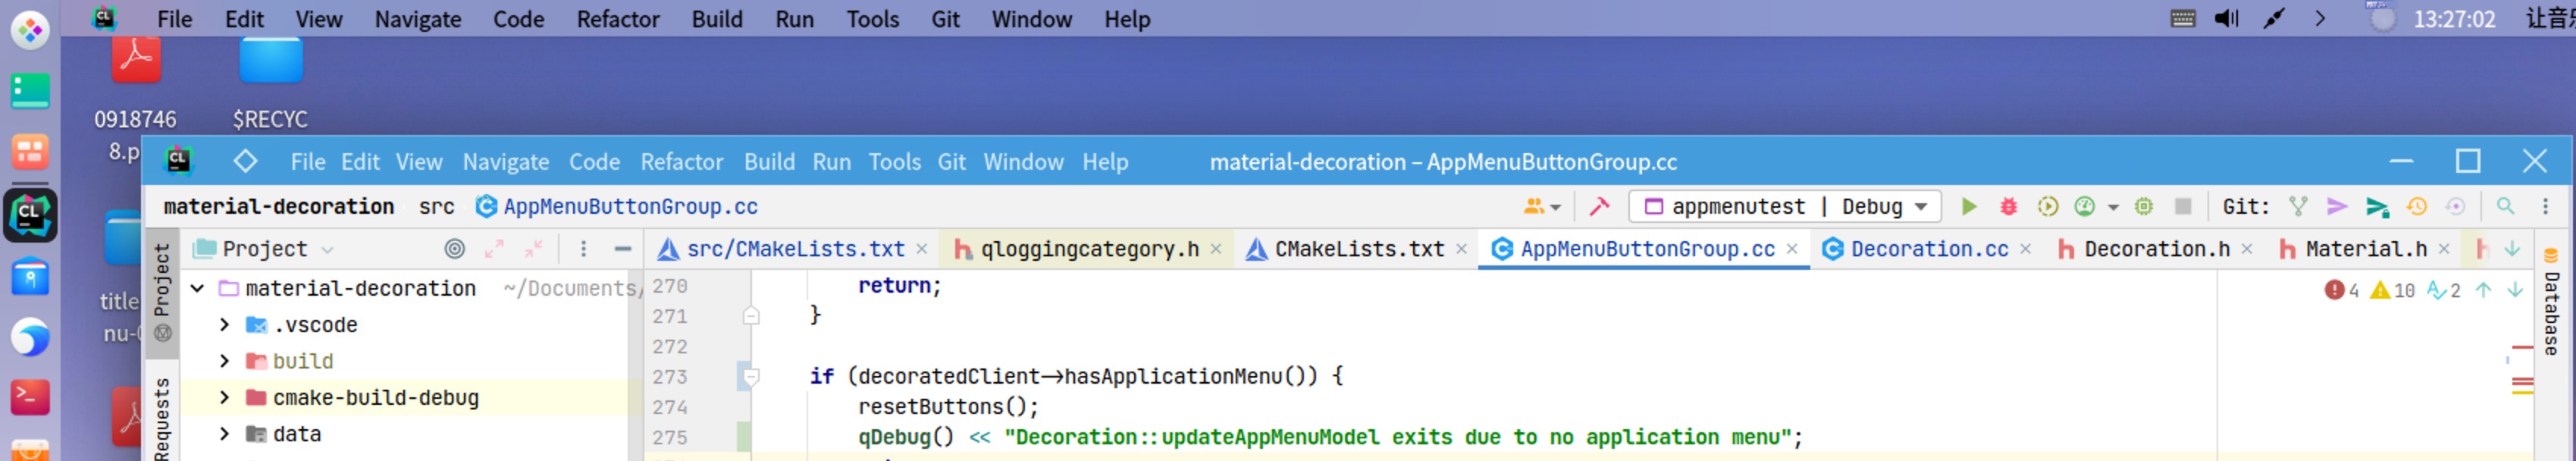Run appmenutest with the green play icon
The image size is (2576, 461).
1968,207
